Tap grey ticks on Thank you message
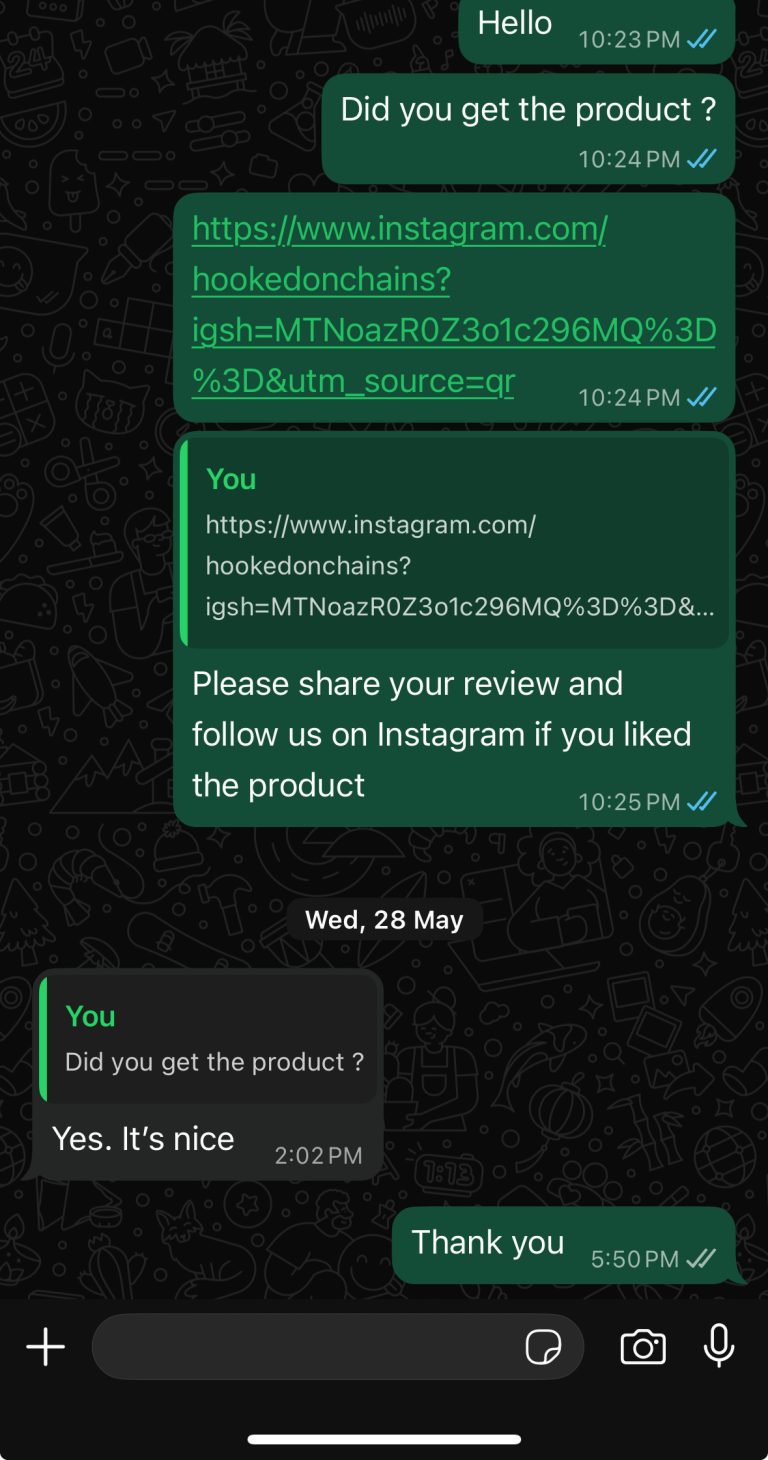 click(x=702, y=1259)
